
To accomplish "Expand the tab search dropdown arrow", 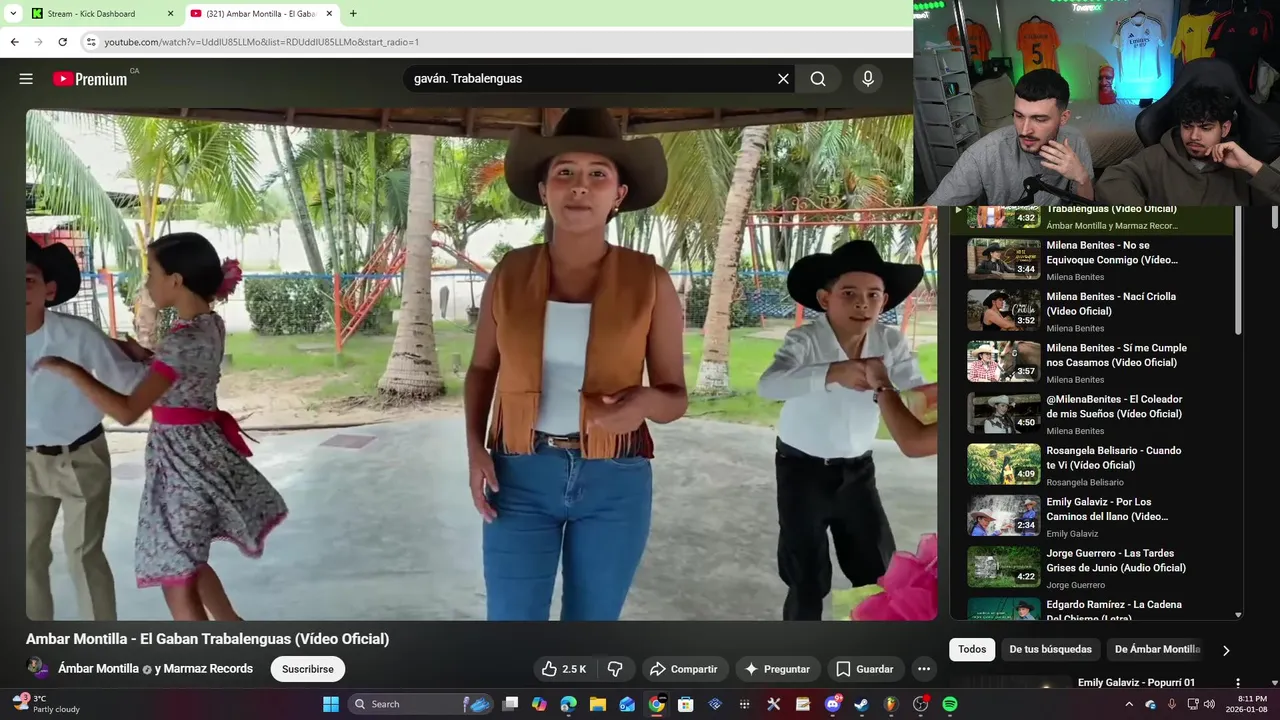I will click(x=12, y=14).
